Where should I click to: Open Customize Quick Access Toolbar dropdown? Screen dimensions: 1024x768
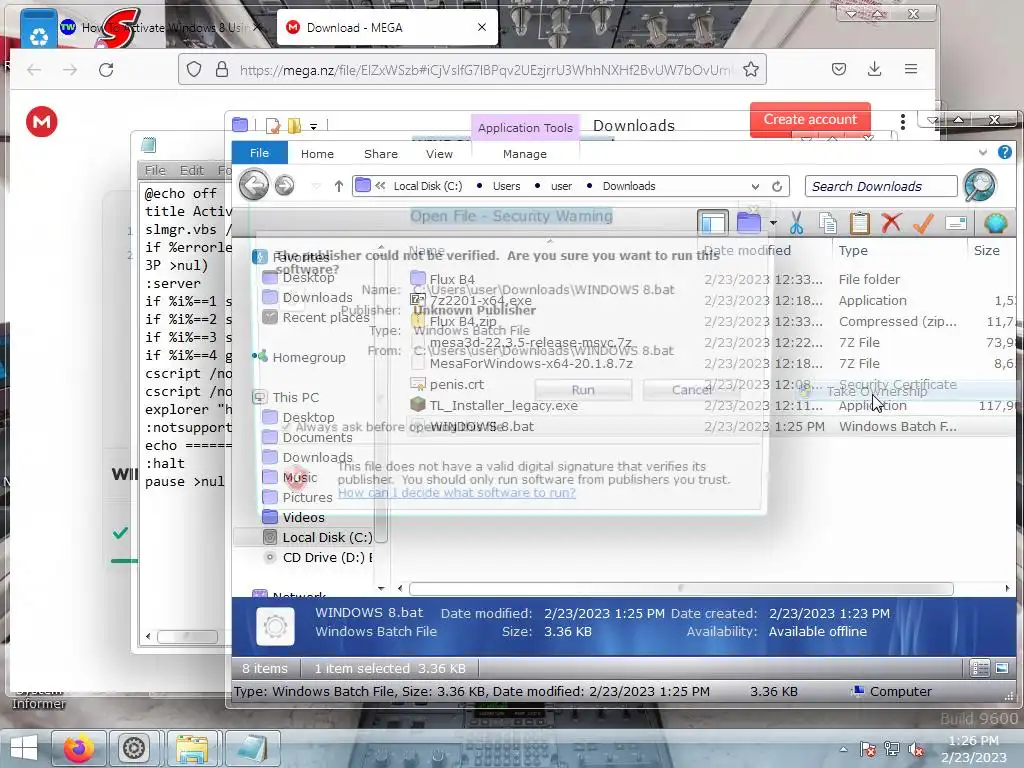[x=313, y=126]
